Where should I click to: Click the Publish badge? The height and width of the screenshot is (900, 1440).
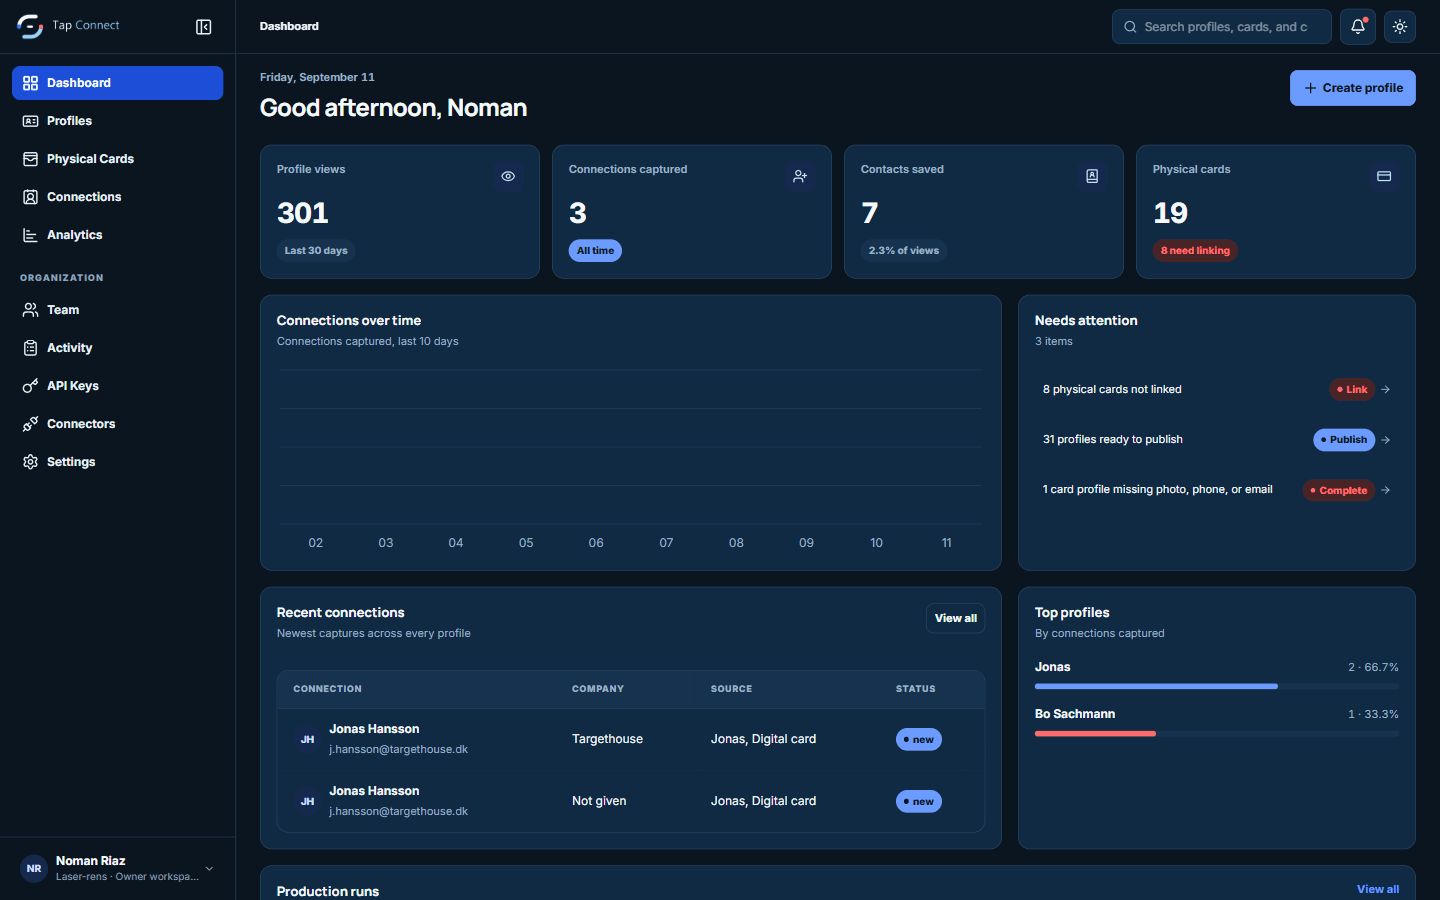[1344, 440]
